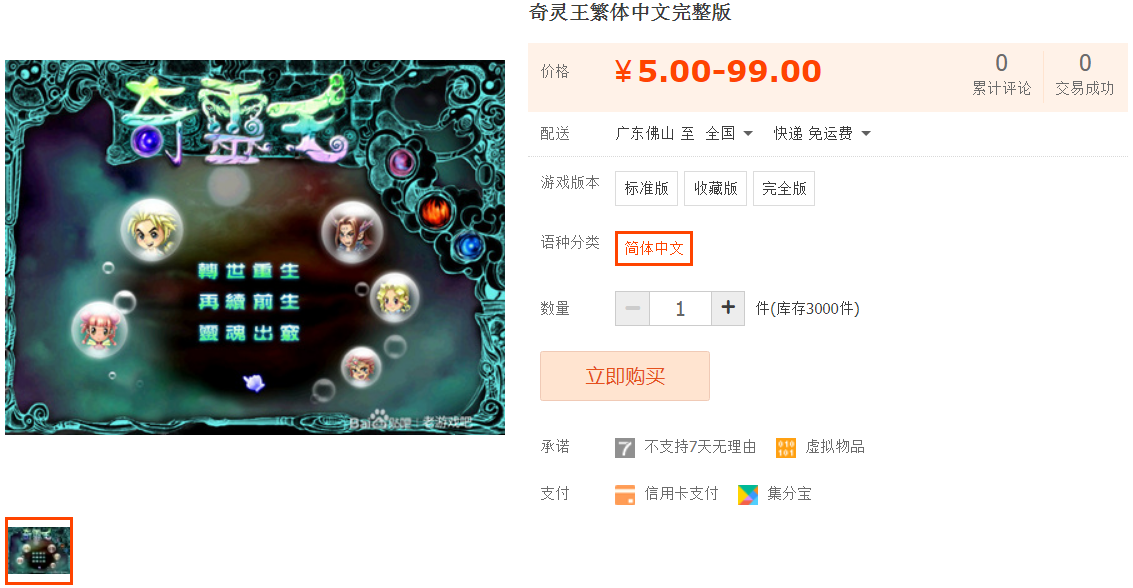Image resolution: width=1133 pixels, height=588 pixels.
Task: Expand the 快递 免运费 shipping dropdown
Action: (x=822, y=134)
